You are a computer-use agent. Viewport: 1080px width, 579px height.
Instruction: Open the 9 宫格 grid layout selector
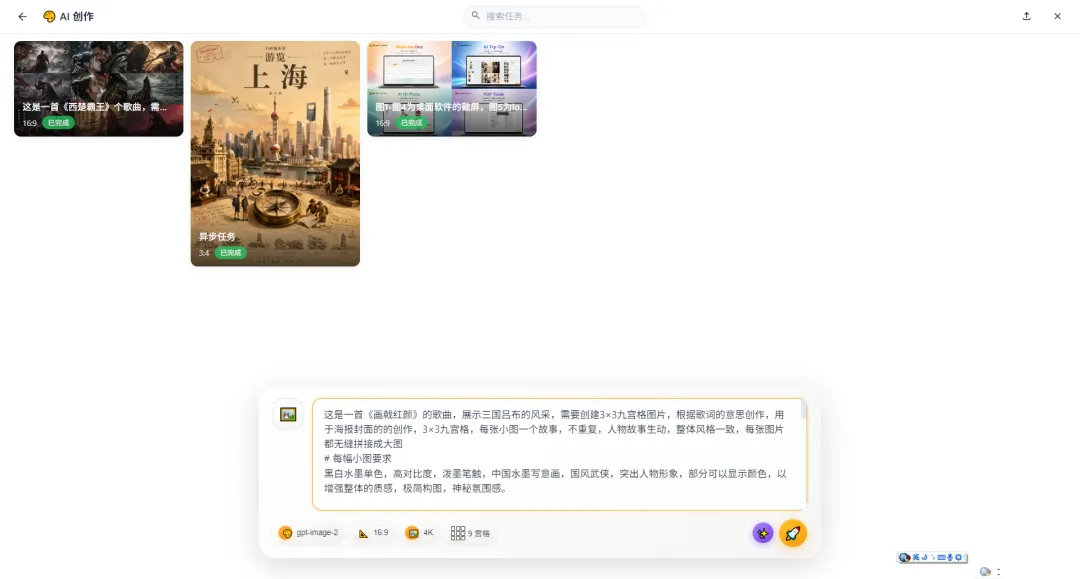click(470, 533)
